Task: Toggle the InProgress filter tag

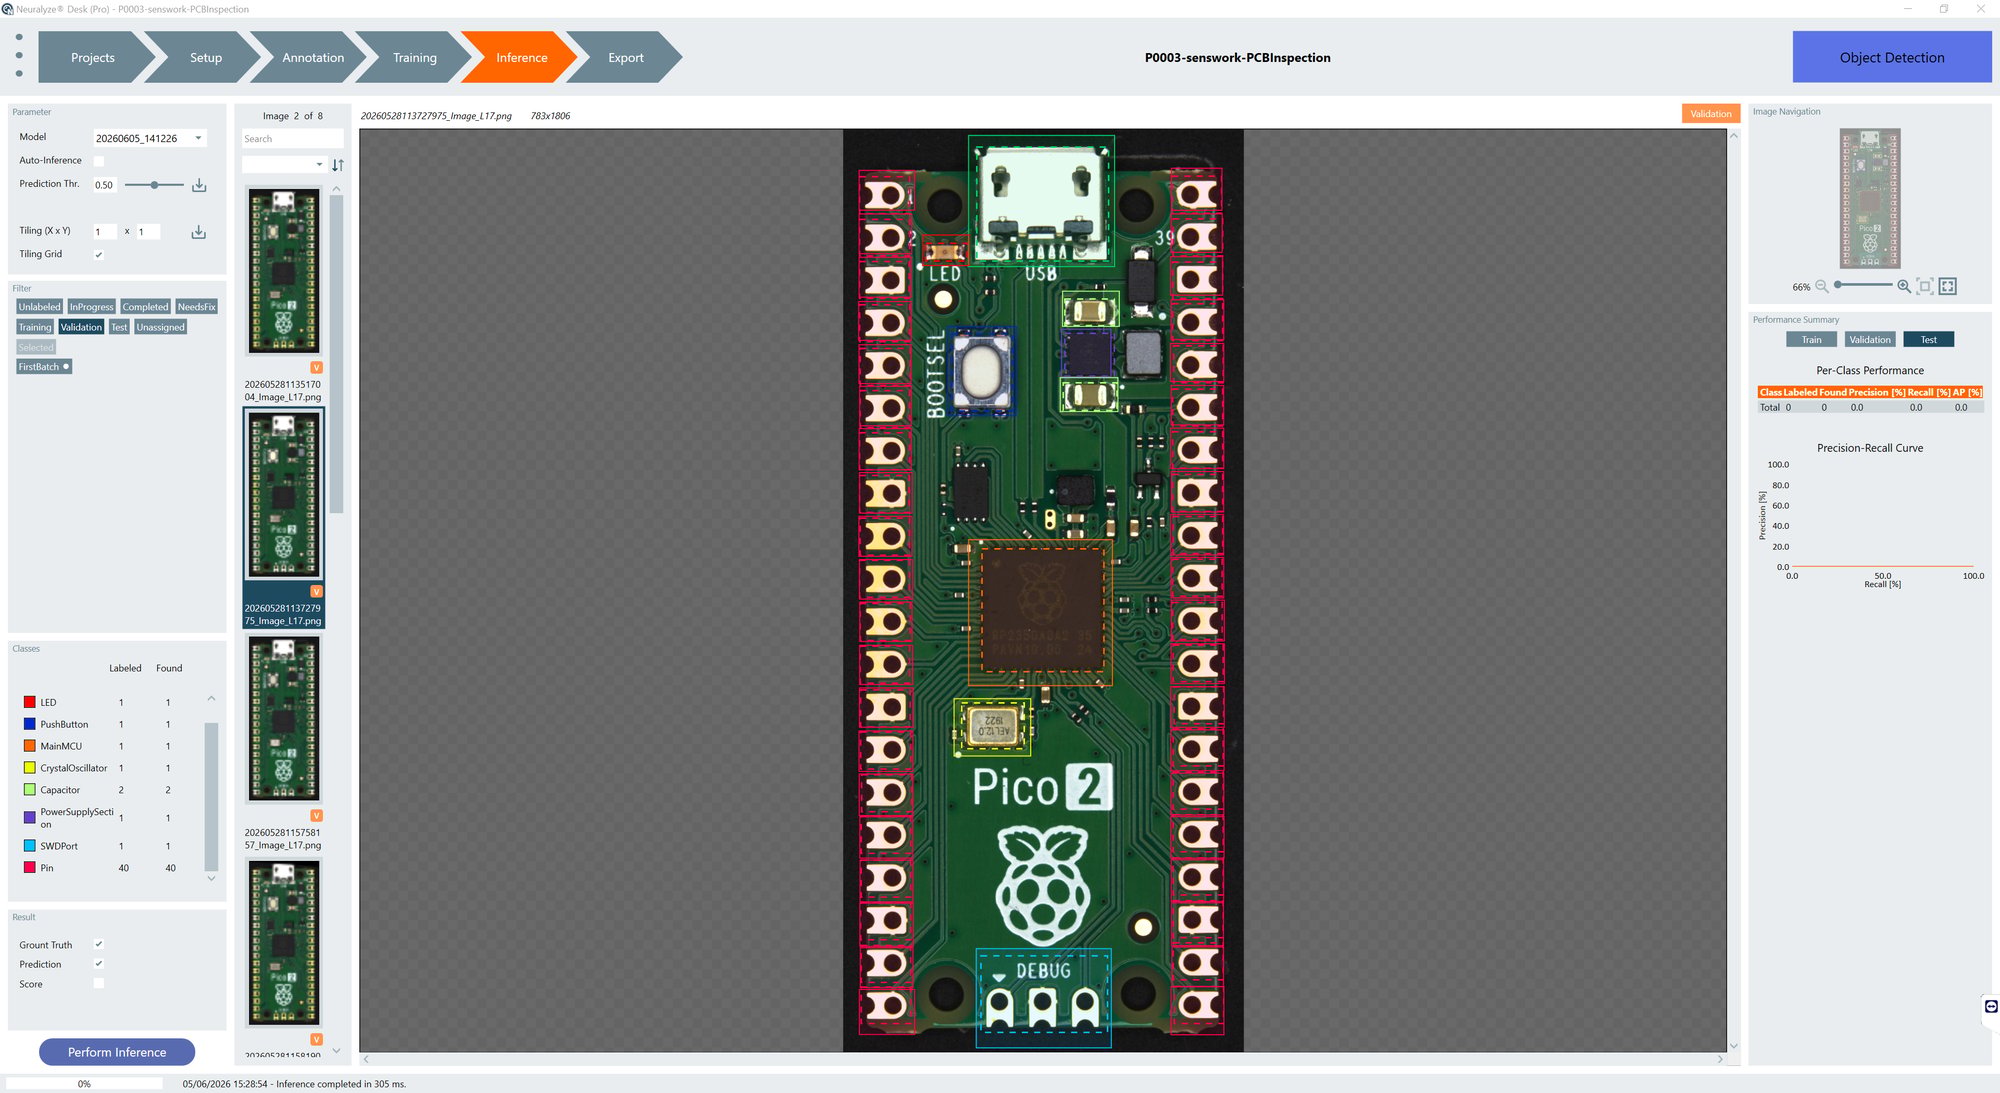Action: click(x=91, y=307)
